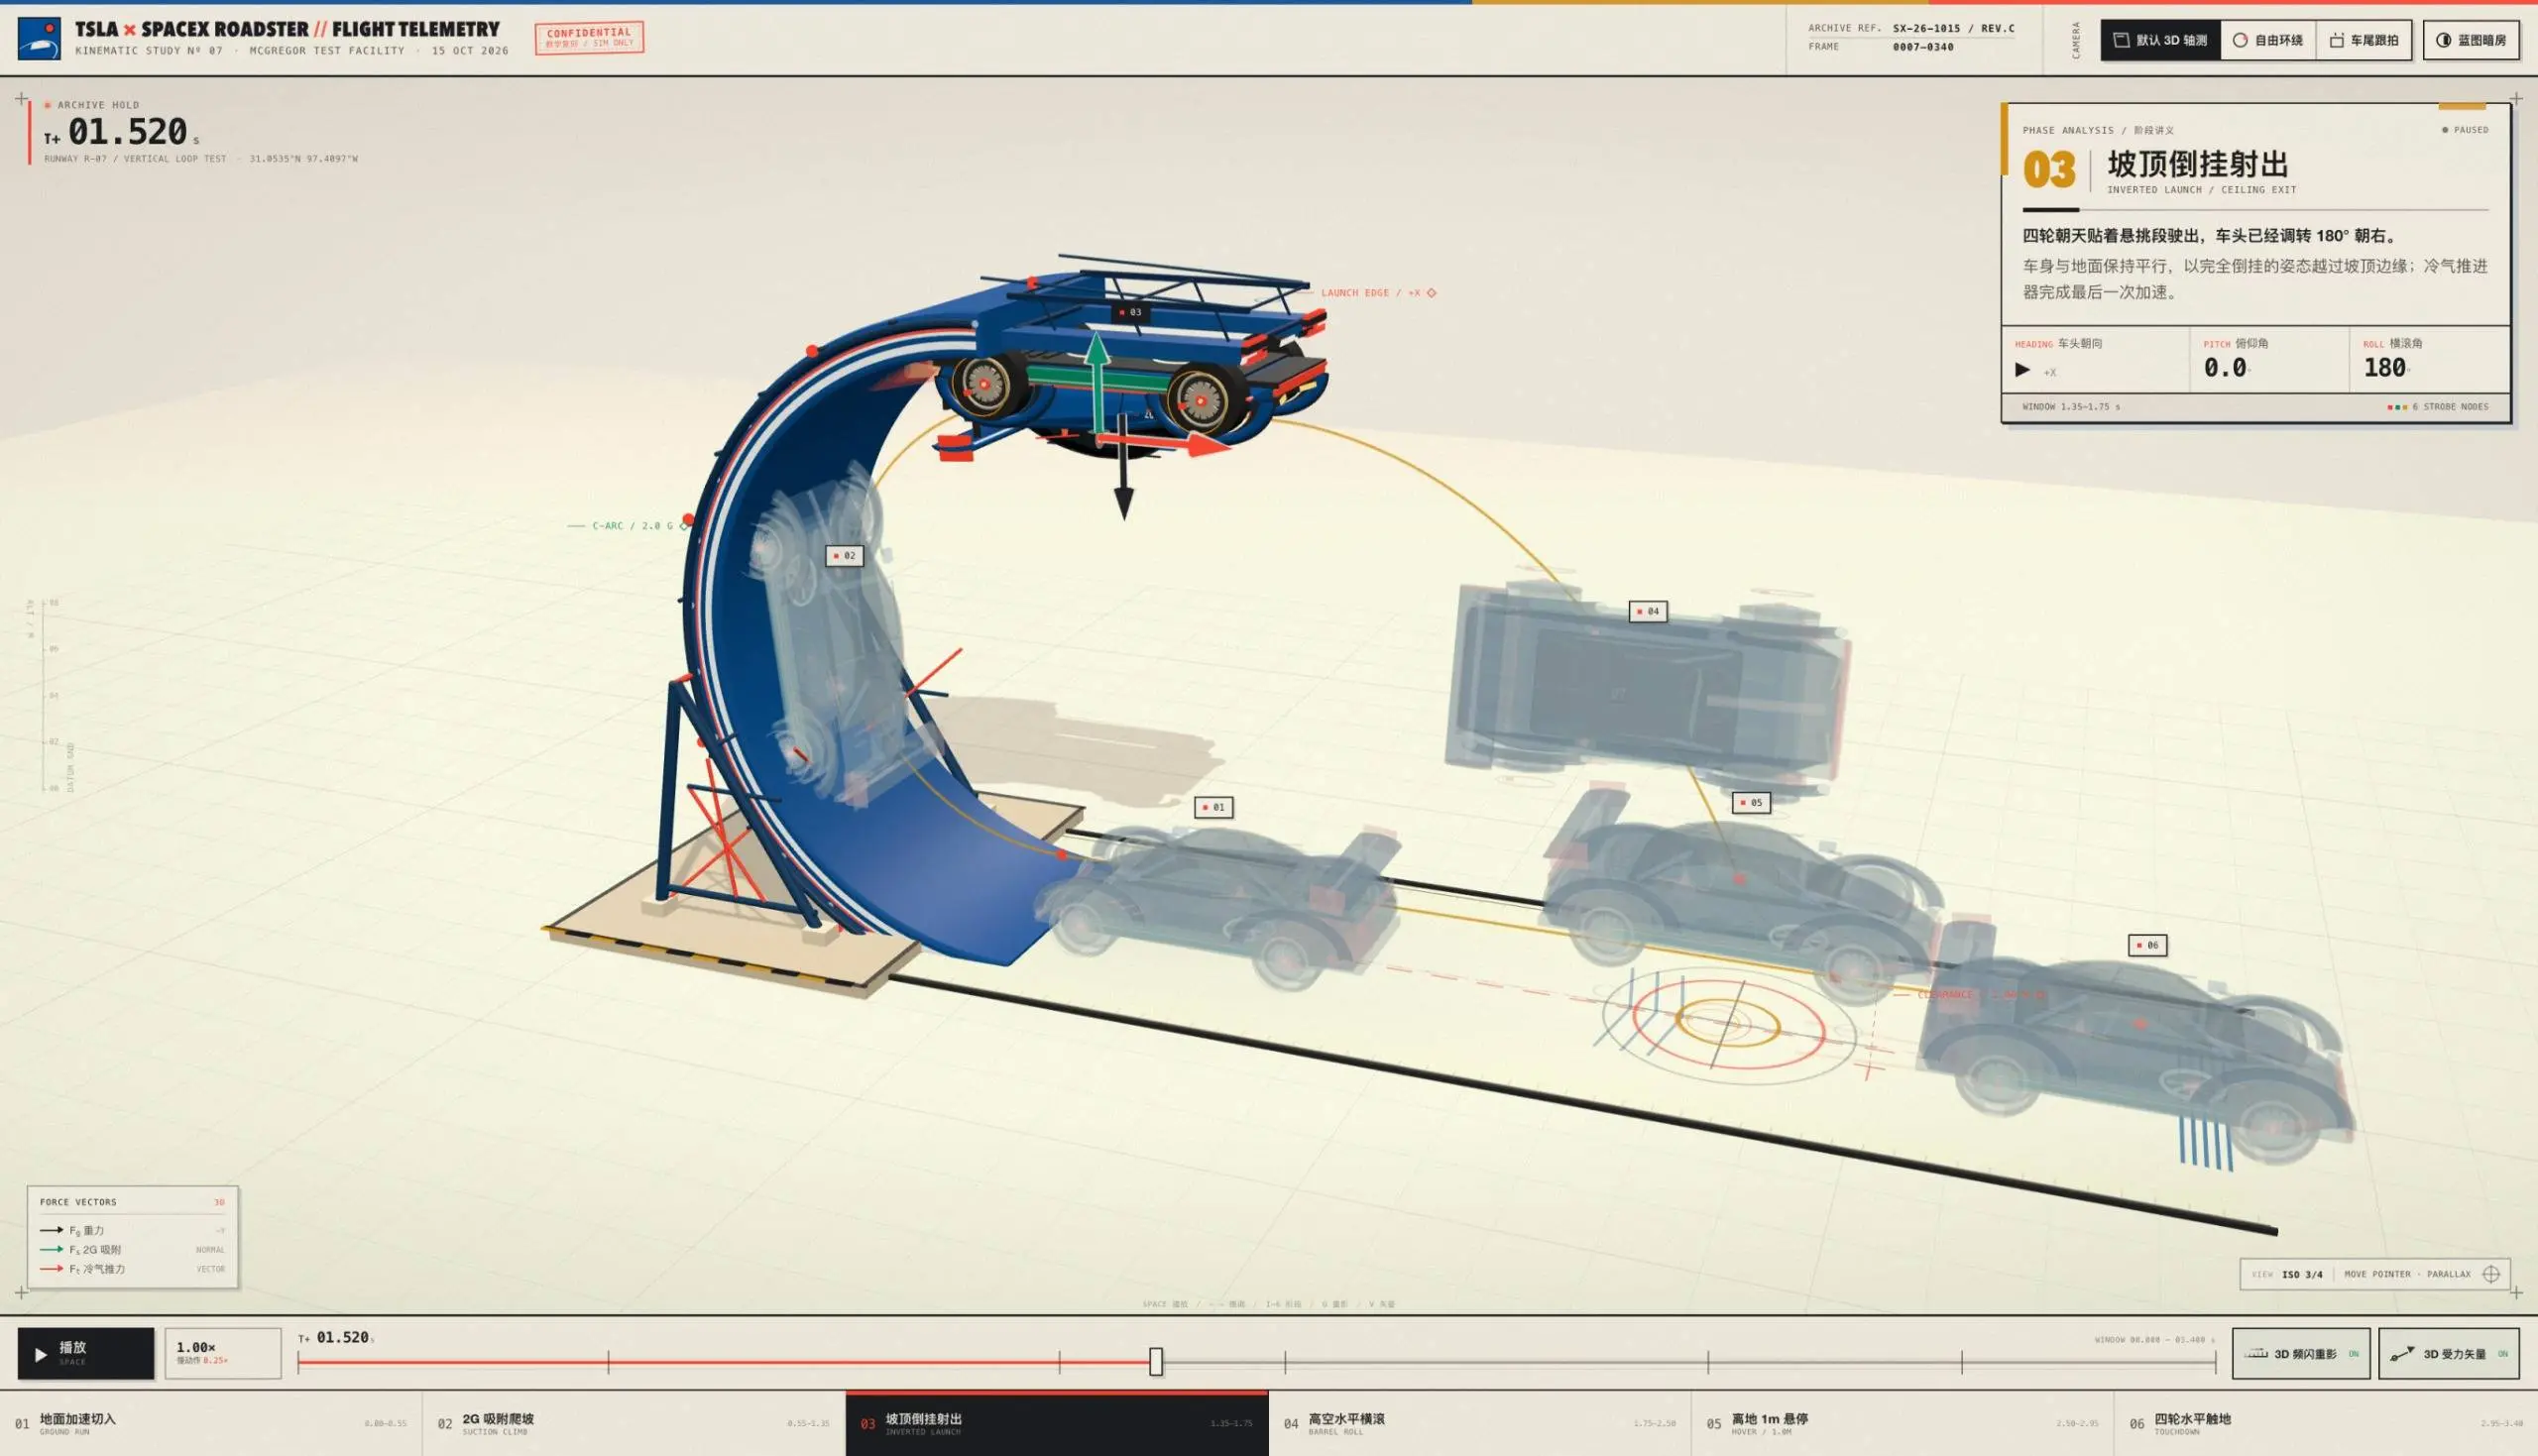Click the node 06 touchdown marker
2538x1456 pixels.
(2147, 945)
